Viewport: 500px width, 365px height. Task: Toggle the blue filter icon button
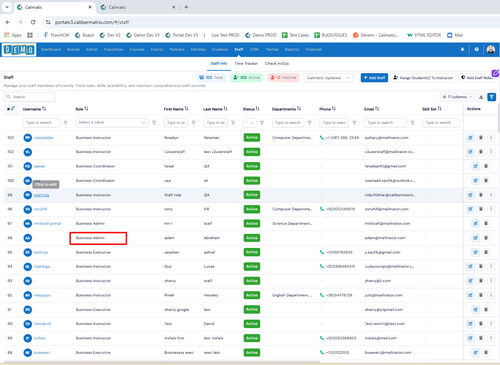pos(491,97)
